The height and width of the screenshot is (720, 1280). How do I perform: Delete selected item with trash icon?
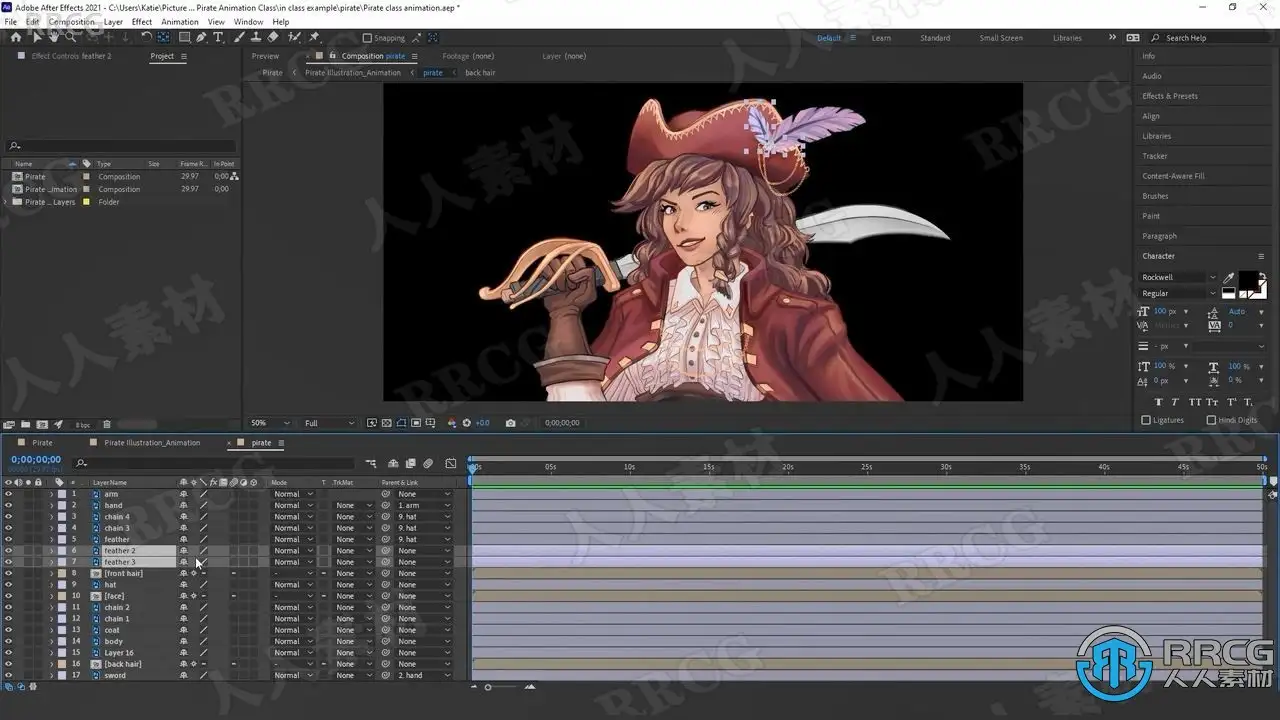[x=107, y=424]
